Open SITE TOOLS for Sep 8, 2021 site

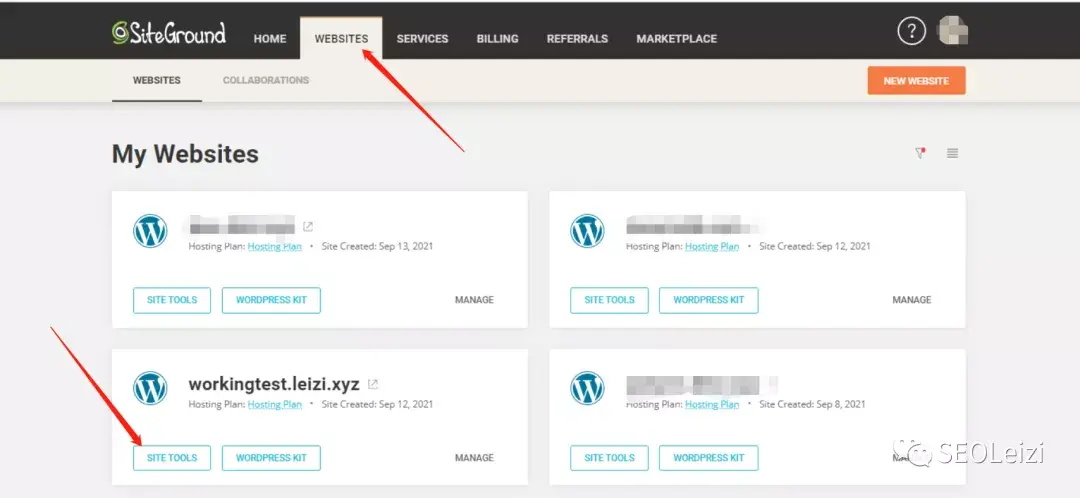(x=609, y=457)
